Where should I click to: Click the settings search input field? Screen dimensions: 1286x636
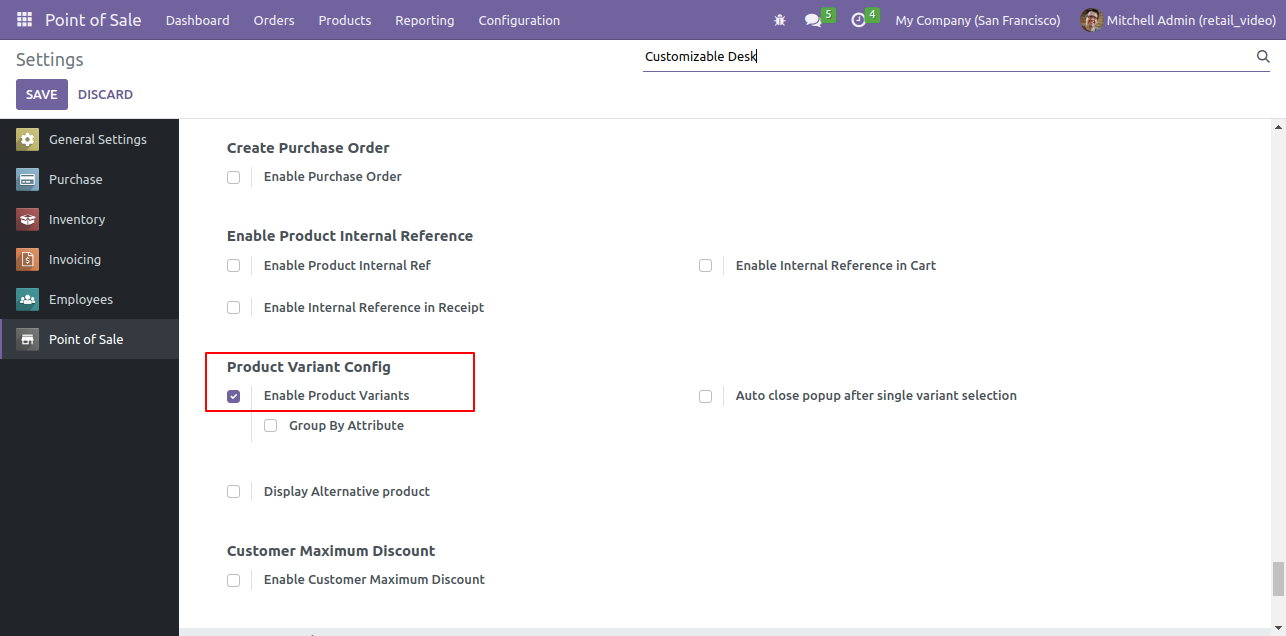[946, 57]
